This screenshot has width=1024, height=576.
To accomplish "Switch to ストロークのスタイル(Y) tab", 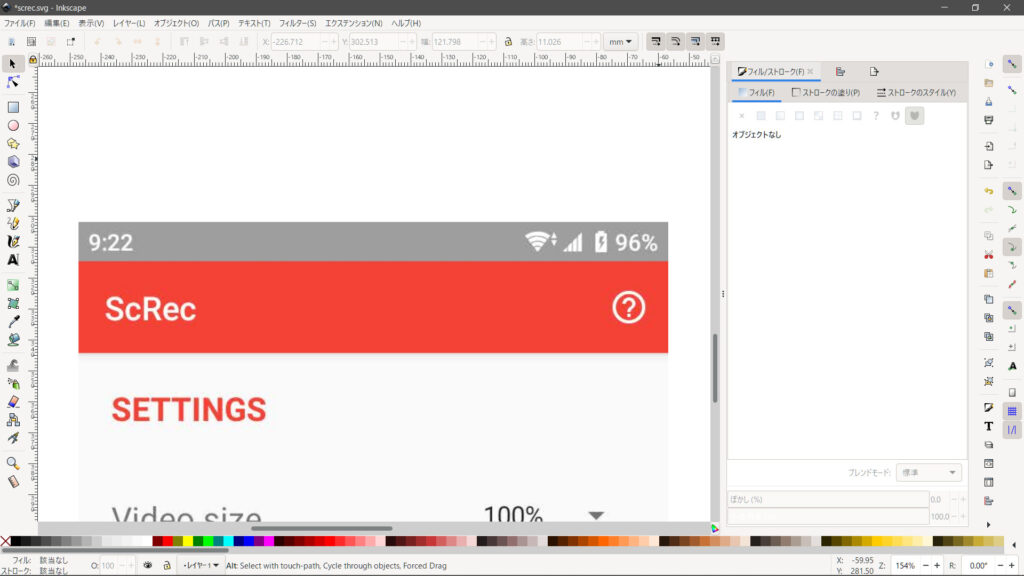I will click(x=916, y=93).
